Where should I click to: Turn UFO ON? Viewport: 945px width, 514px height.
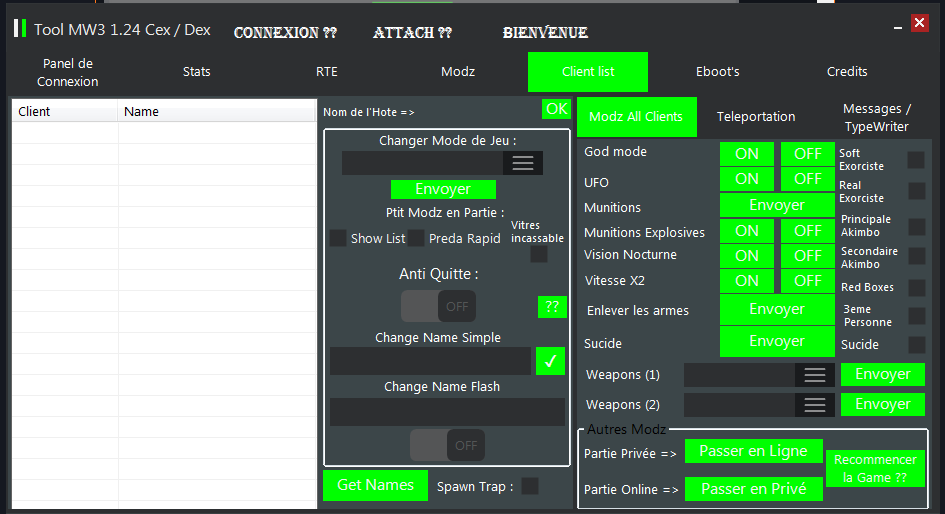[747, 179]
